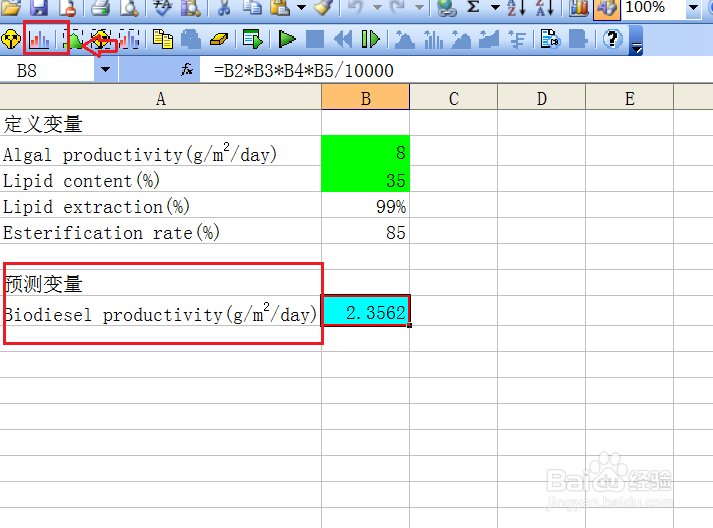Click the Clear Data eraser icon
Screen dimensions: 713x528
point(219,40)
